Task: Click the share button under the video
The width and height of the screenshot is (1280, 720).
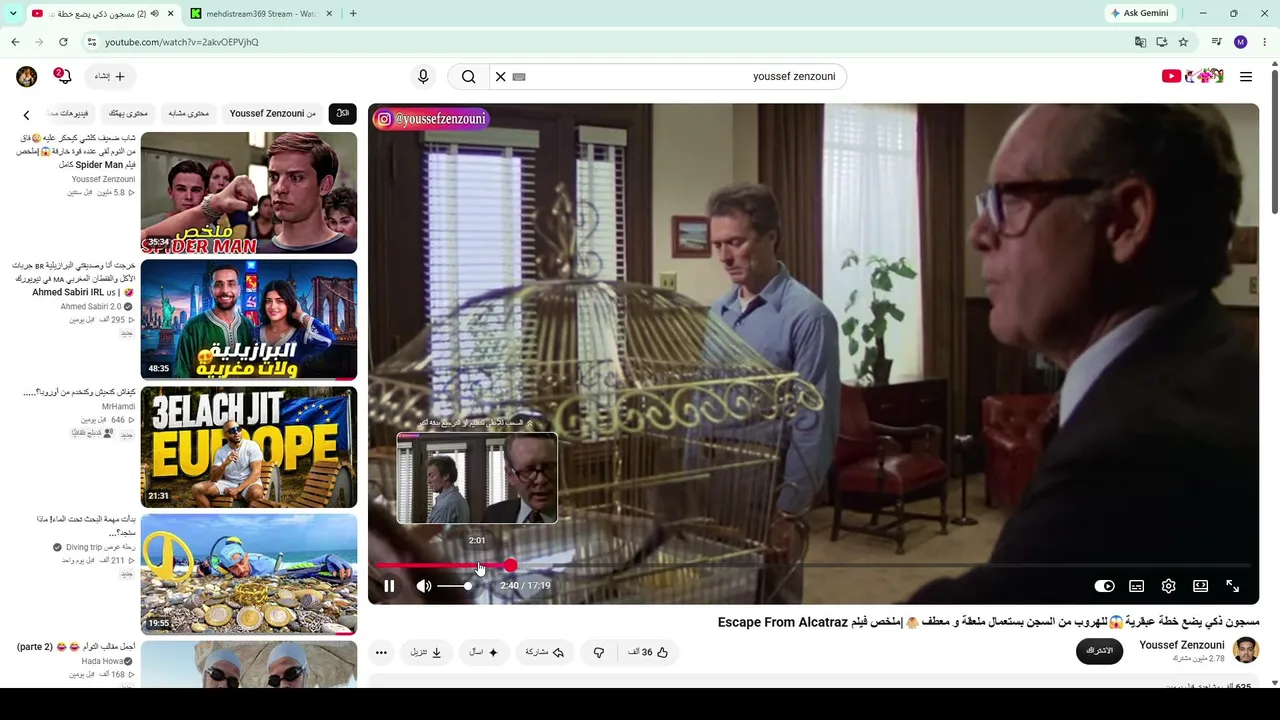Action: click(x=545, y=652)
